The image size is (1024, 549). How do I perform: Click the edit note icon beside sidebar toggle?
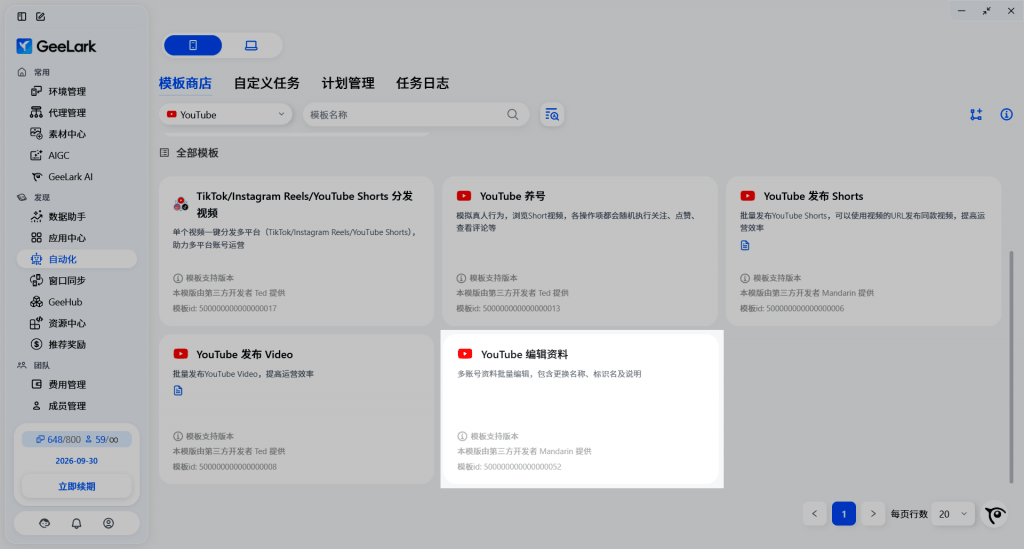coord(40,16)
